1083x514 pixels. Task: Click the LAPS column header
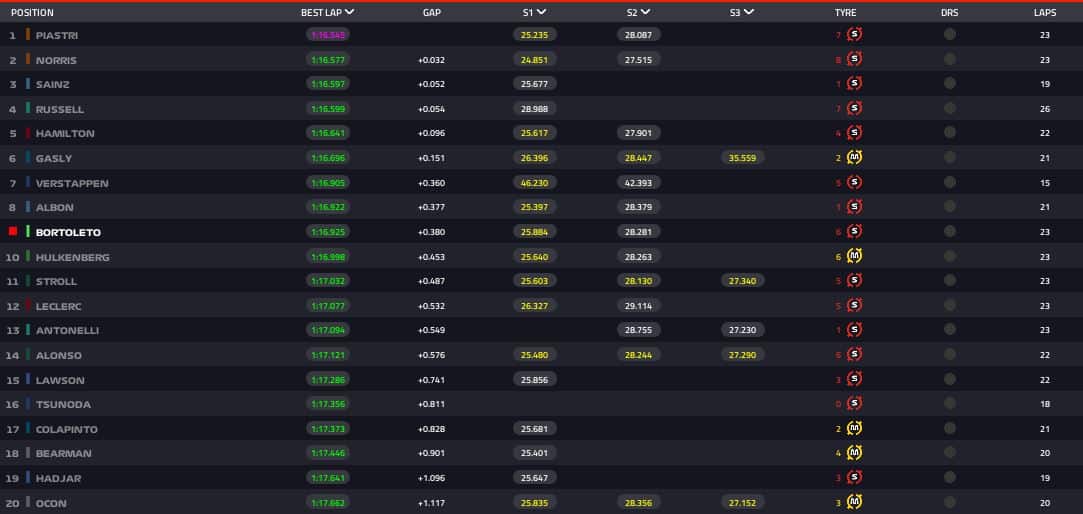click(x=1045, y=12)
